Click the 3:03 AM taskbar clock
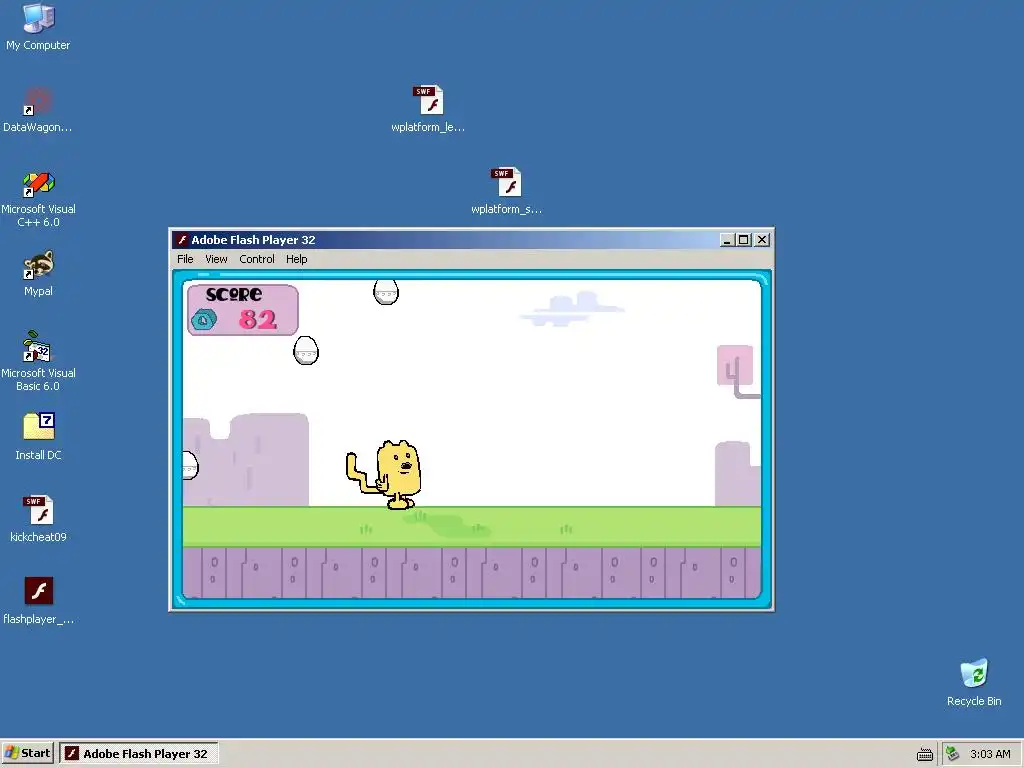The width and height of the screenshot is (1024, 768). (x=990, y=754)
